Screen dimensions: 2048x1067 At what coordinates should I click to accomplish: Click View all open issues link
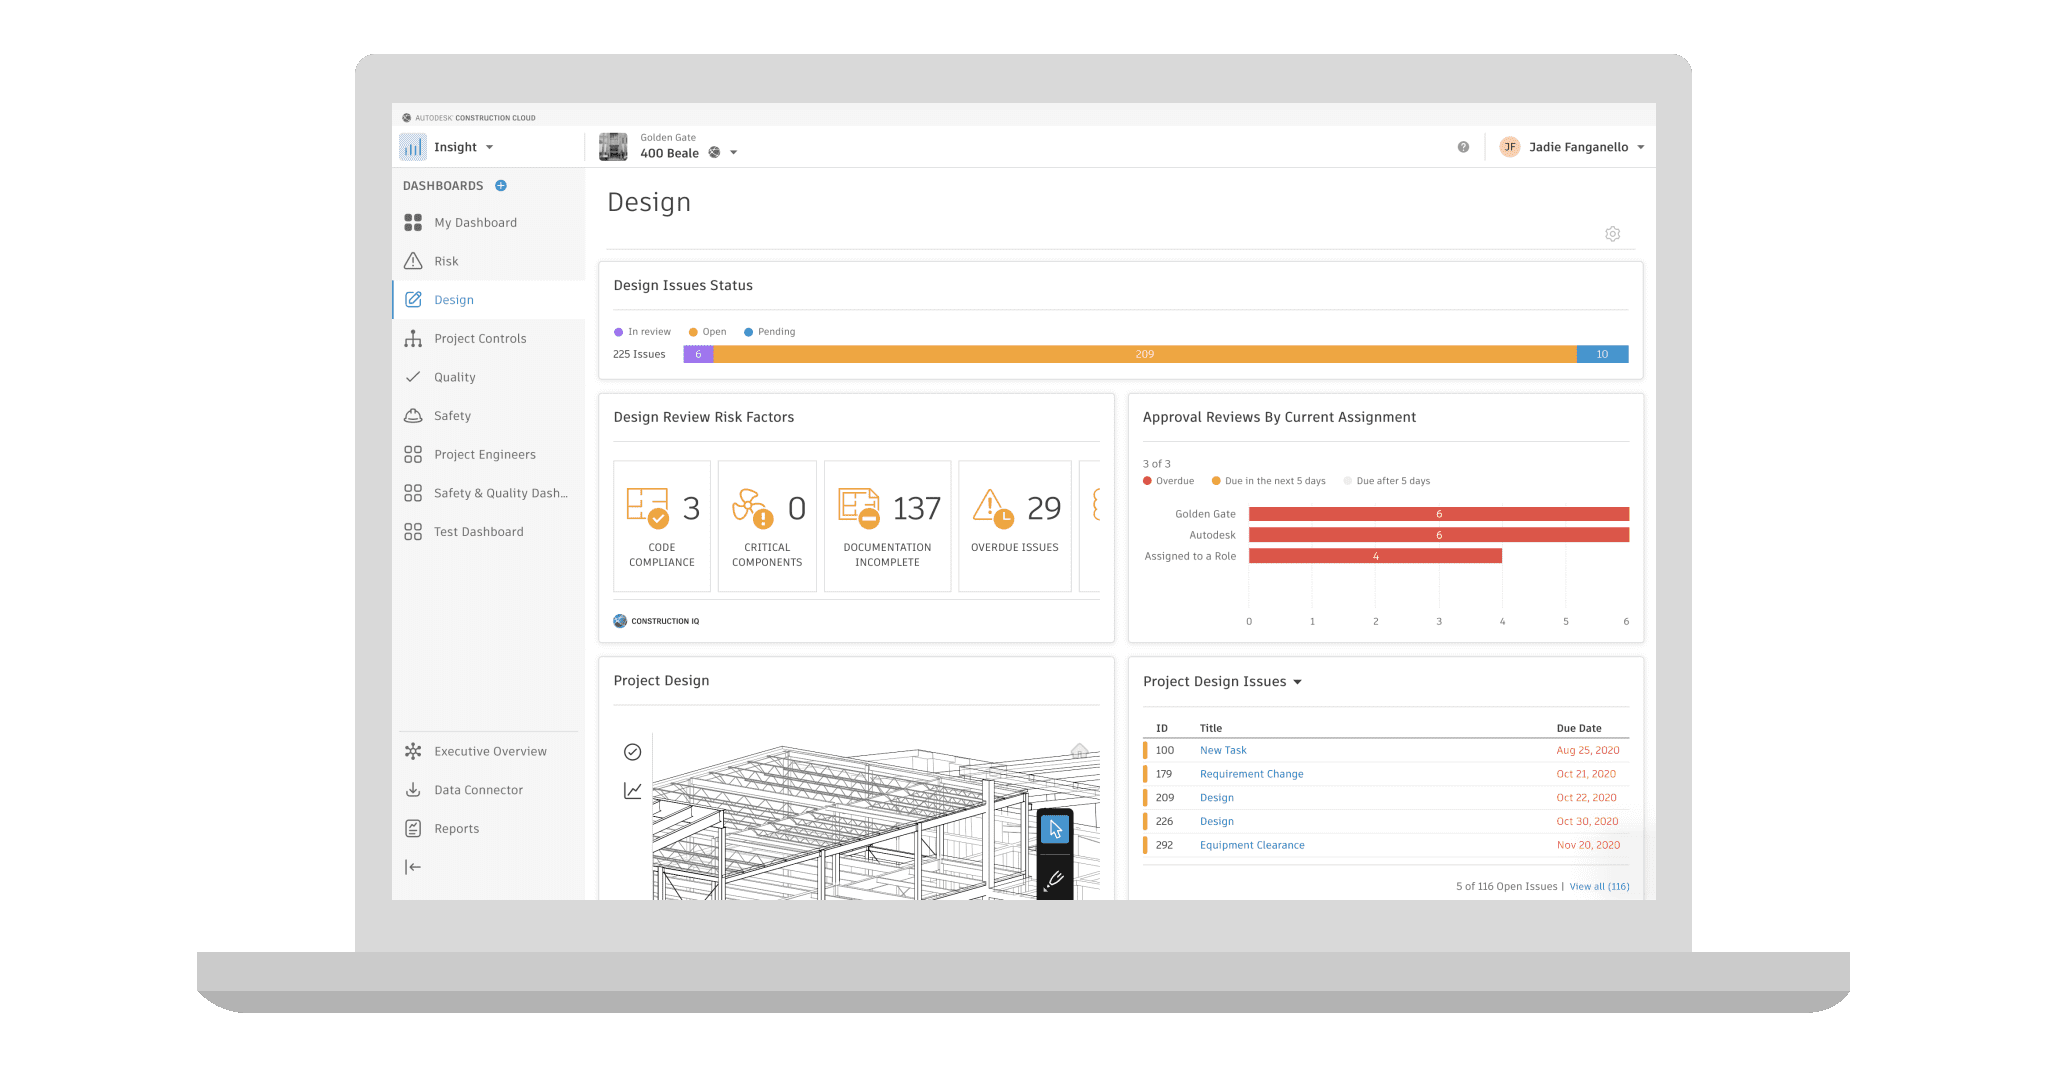click(x=1599, y=886)
